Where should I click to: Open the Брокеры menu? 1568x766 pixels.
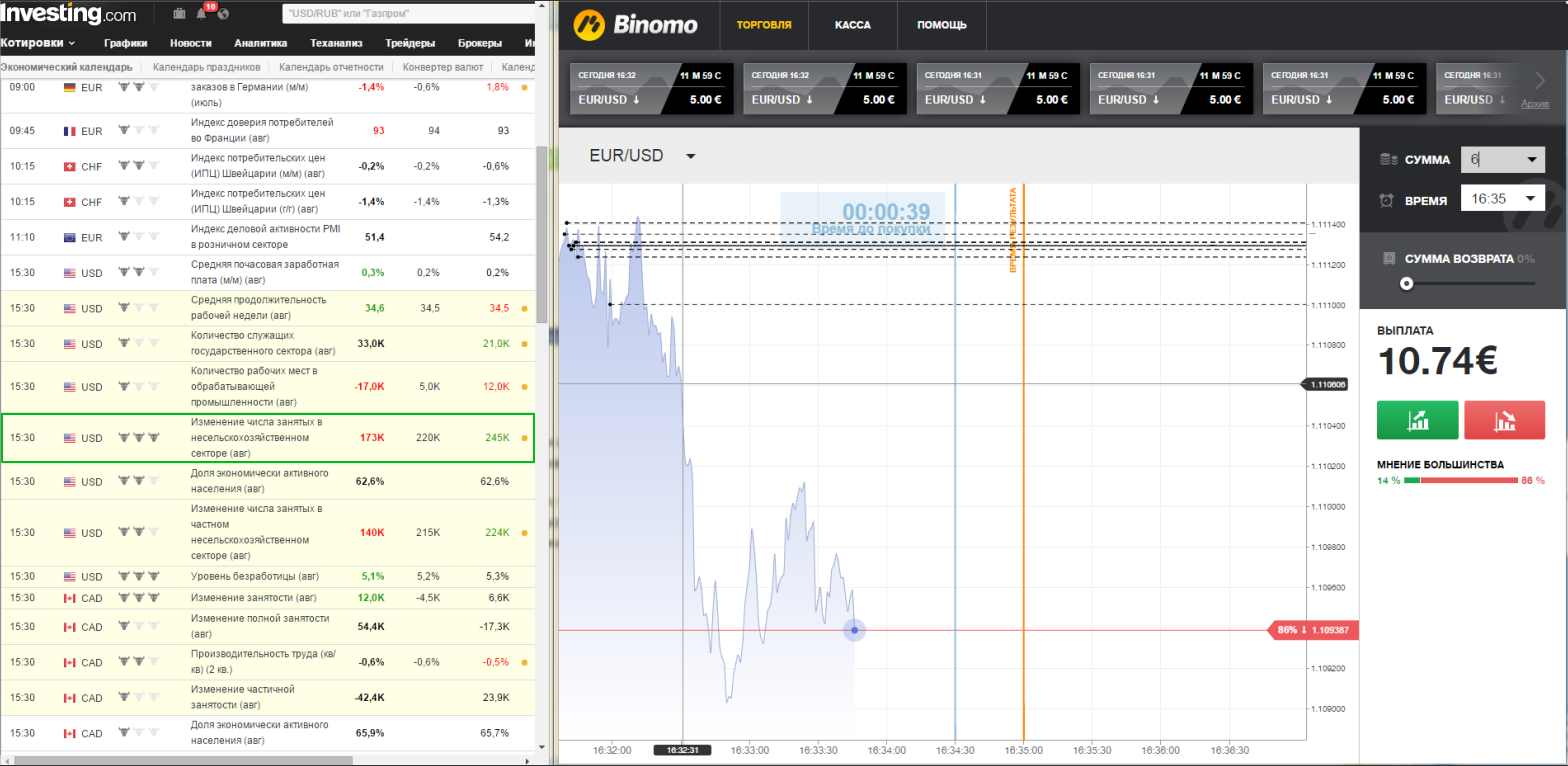481,43
